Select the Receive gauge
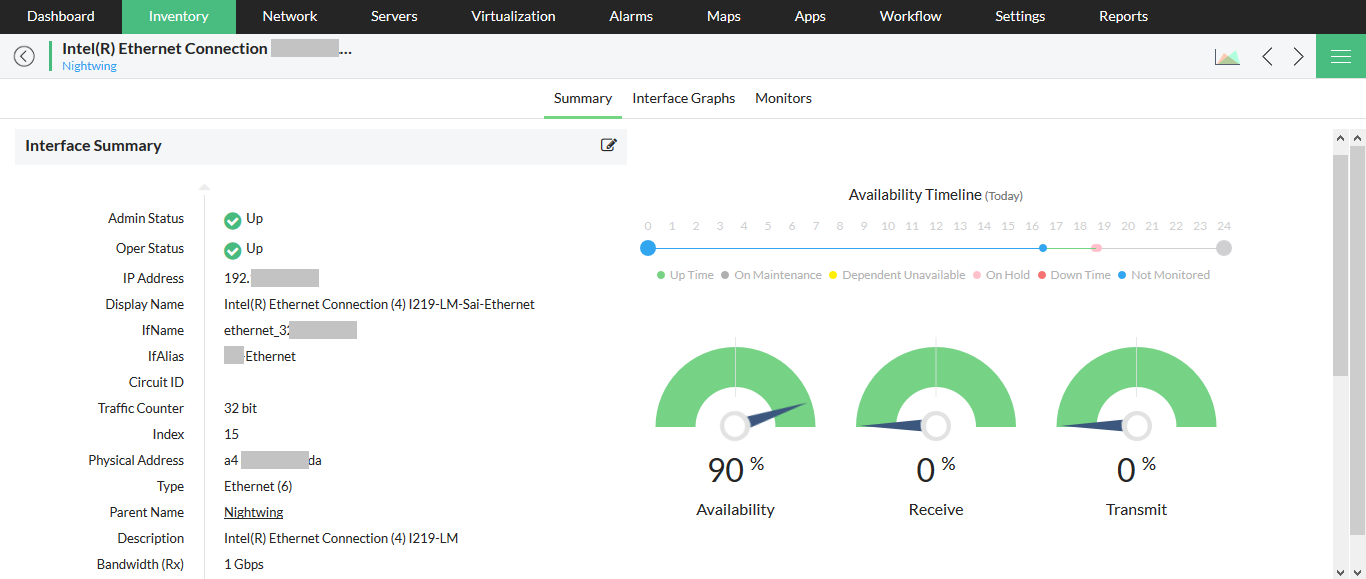The height and width of the screenshot is (579, 1366). coord(935,425)
